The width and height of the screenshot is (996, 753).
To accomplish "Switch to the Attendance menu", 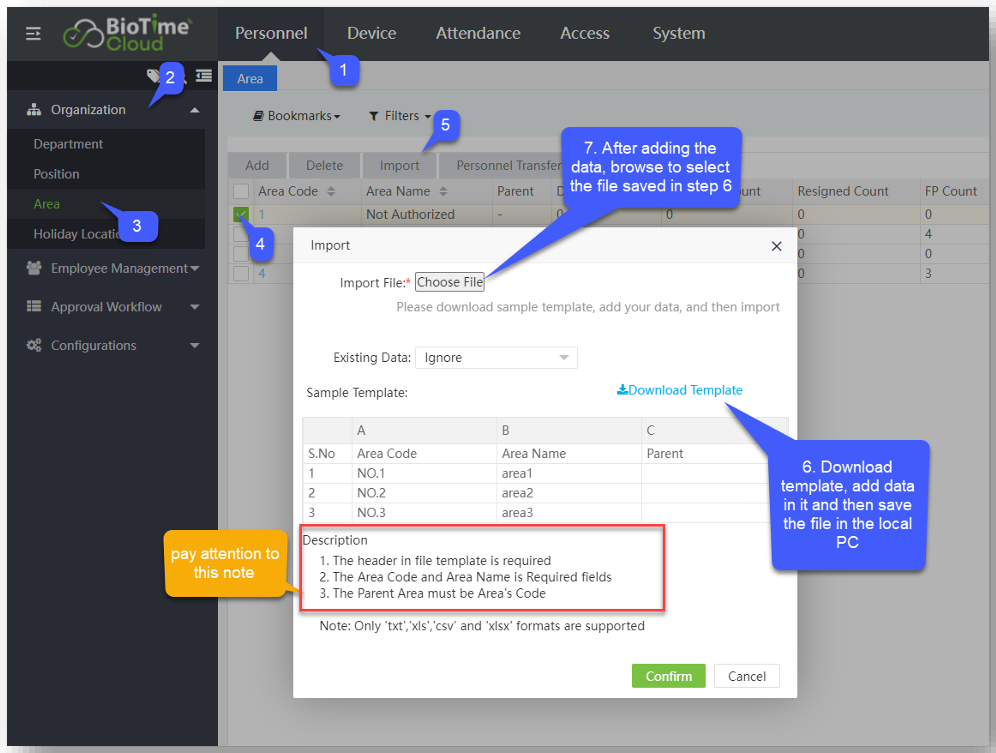I will 478,33.
